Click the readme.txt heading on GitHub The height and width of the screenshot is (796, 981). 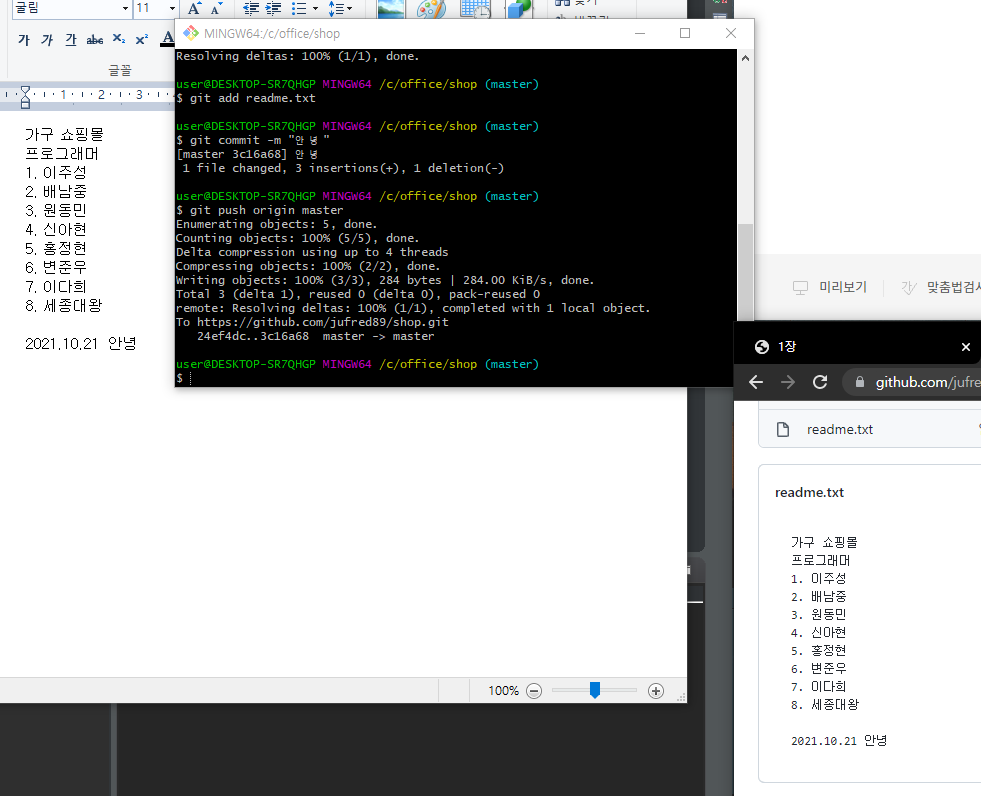[x=809, y=492]
